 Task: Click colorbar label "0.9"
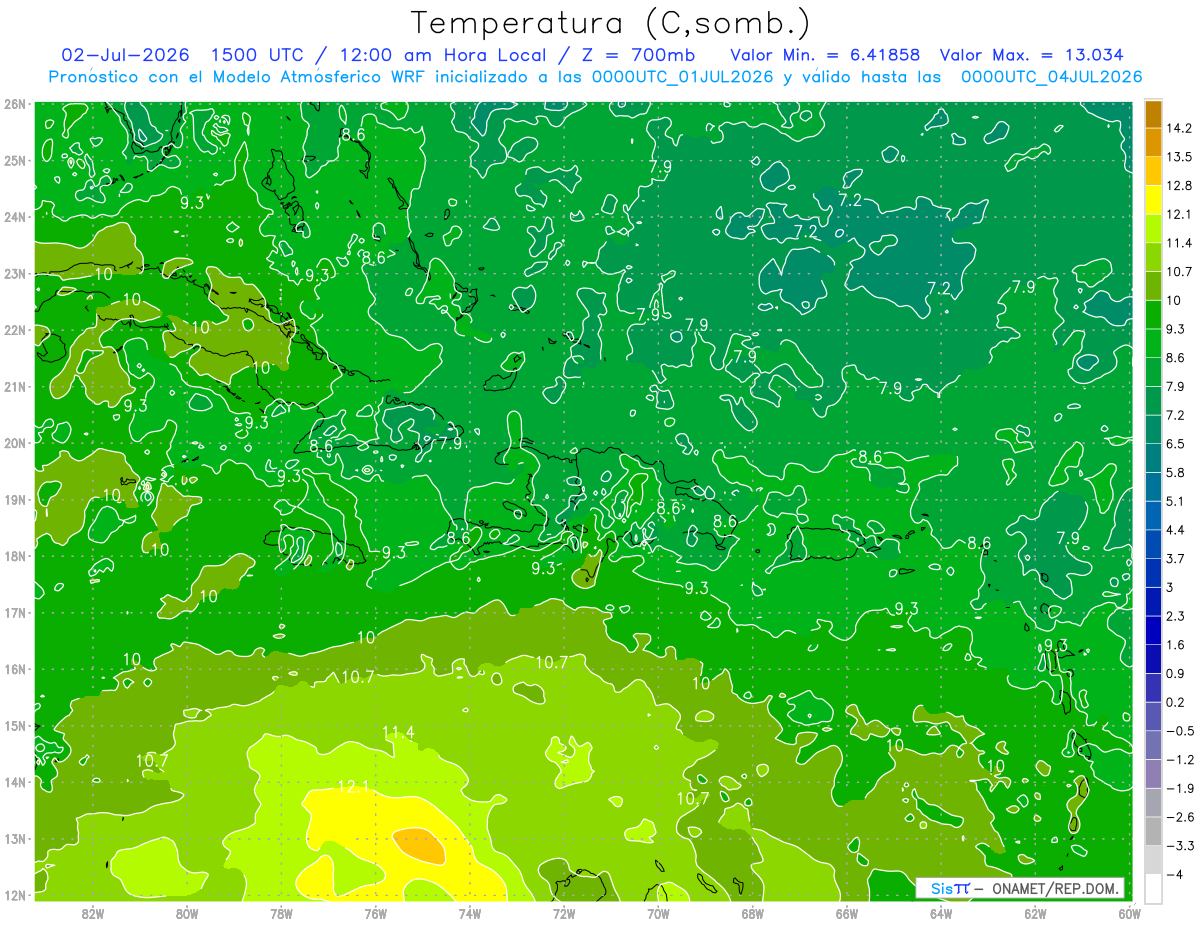1176,673
